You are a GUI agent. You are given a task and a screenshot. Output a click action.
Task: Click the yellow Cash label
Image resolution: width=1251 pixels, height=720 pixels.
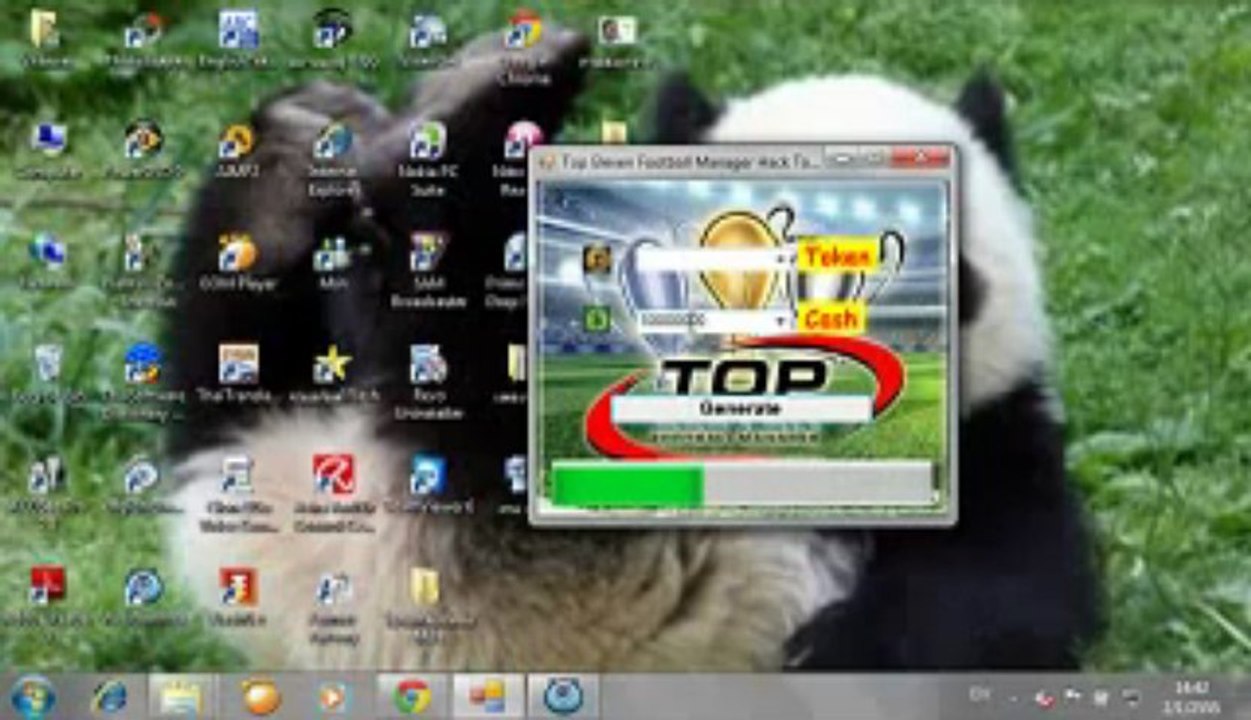(831, 318)
